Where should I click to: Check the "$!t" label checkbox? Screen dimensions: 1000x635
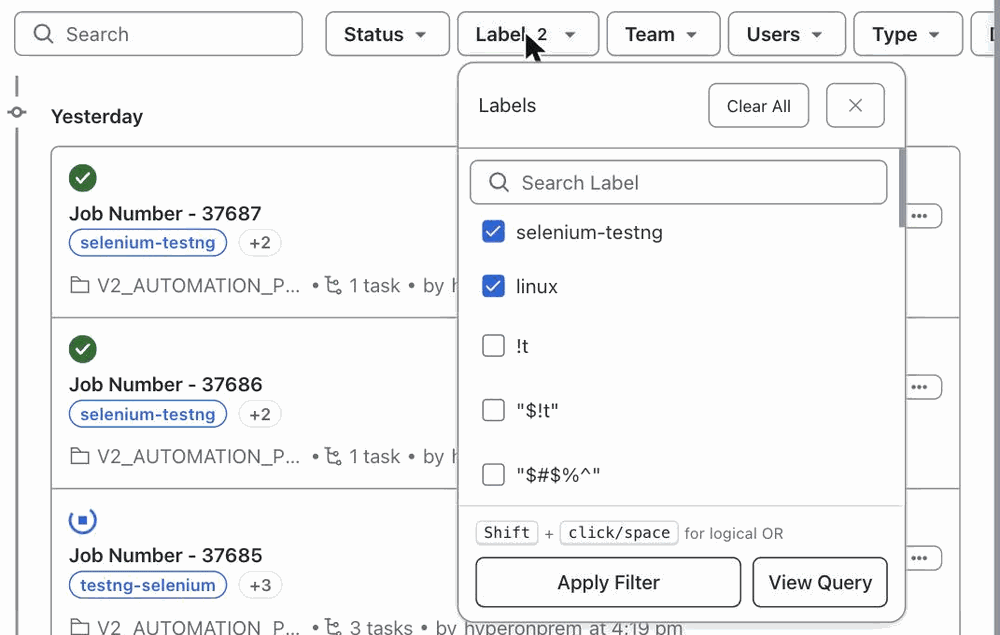pos(493,410)
